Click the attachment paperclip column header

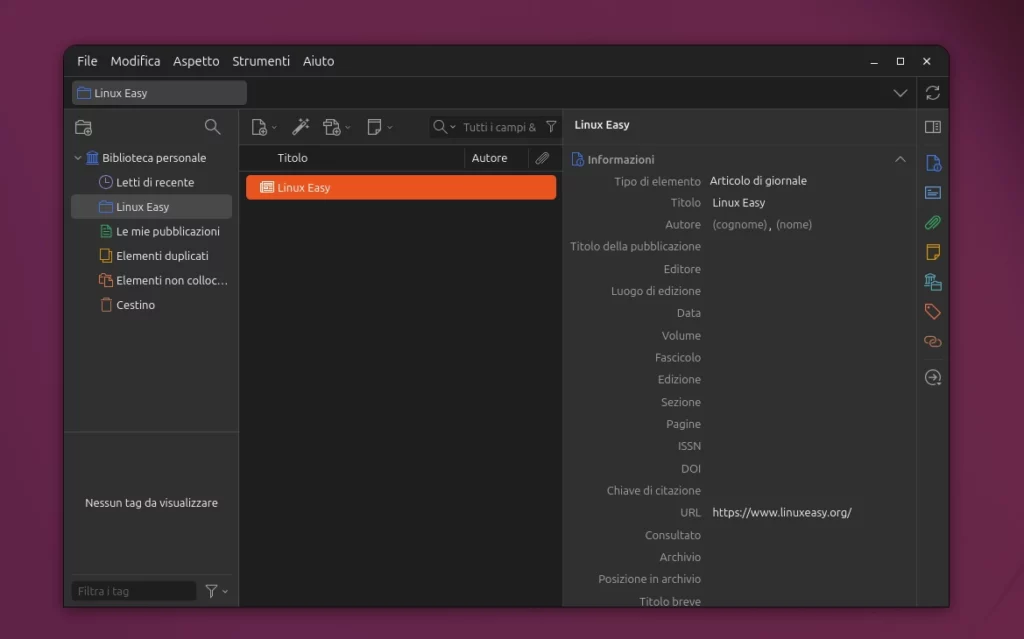pyautogui.click(x=542, y=157)
